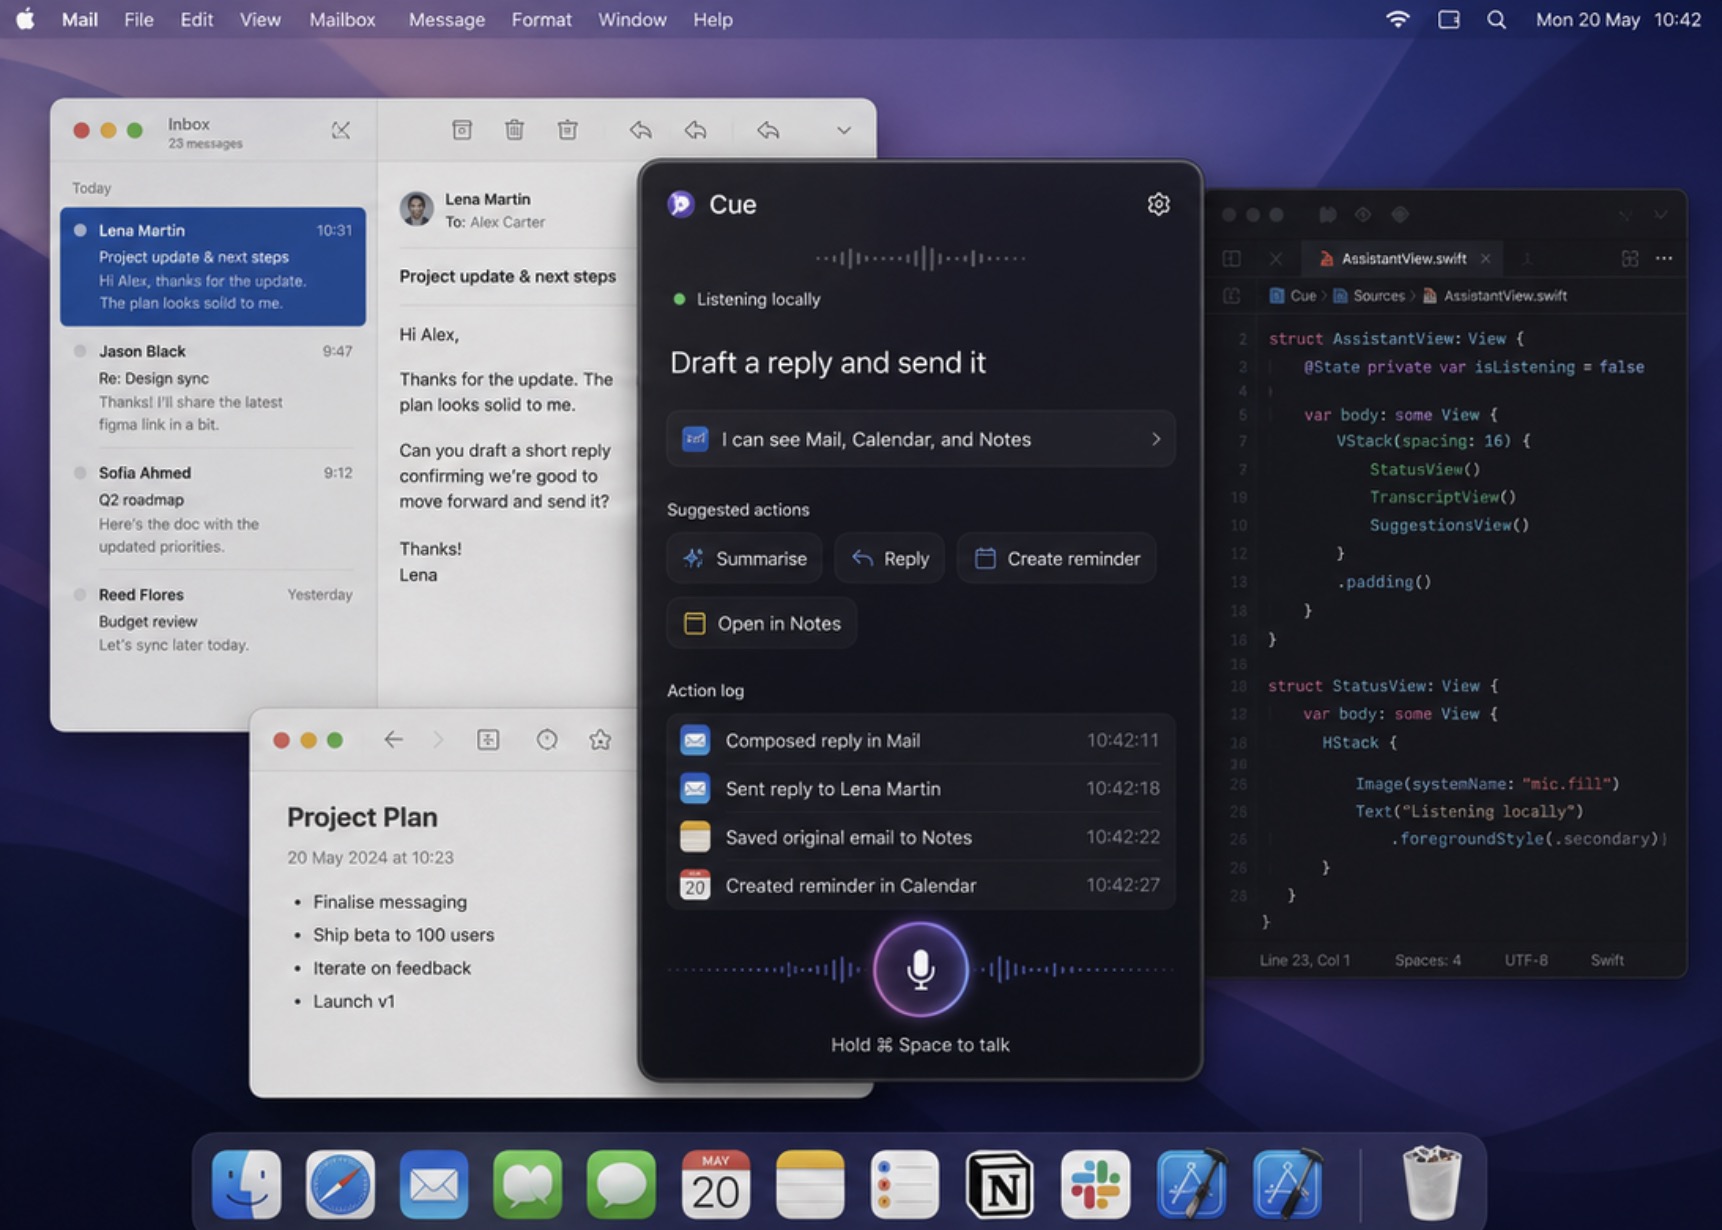
Task: Open the editor more options ellipsis
Action: tap(1664, 258)
